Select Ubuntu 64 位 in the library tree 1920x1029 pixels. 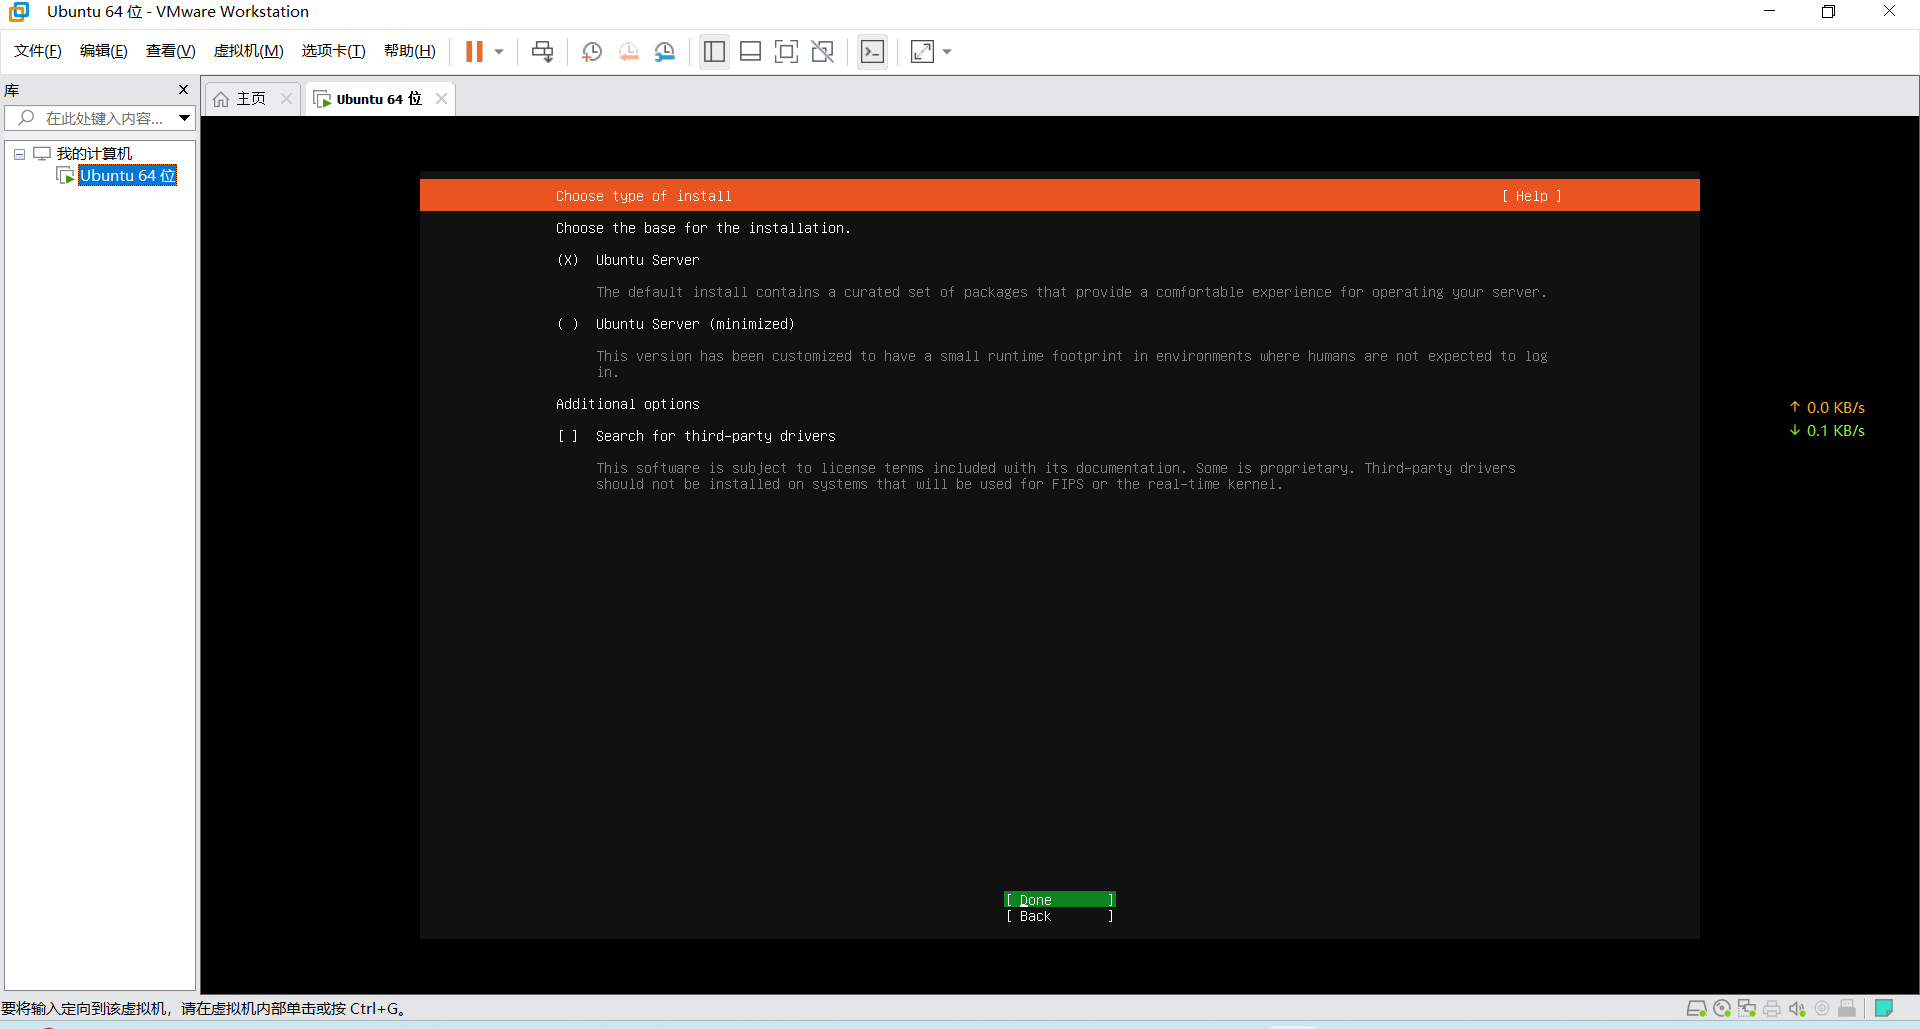[x=127, y=176]
